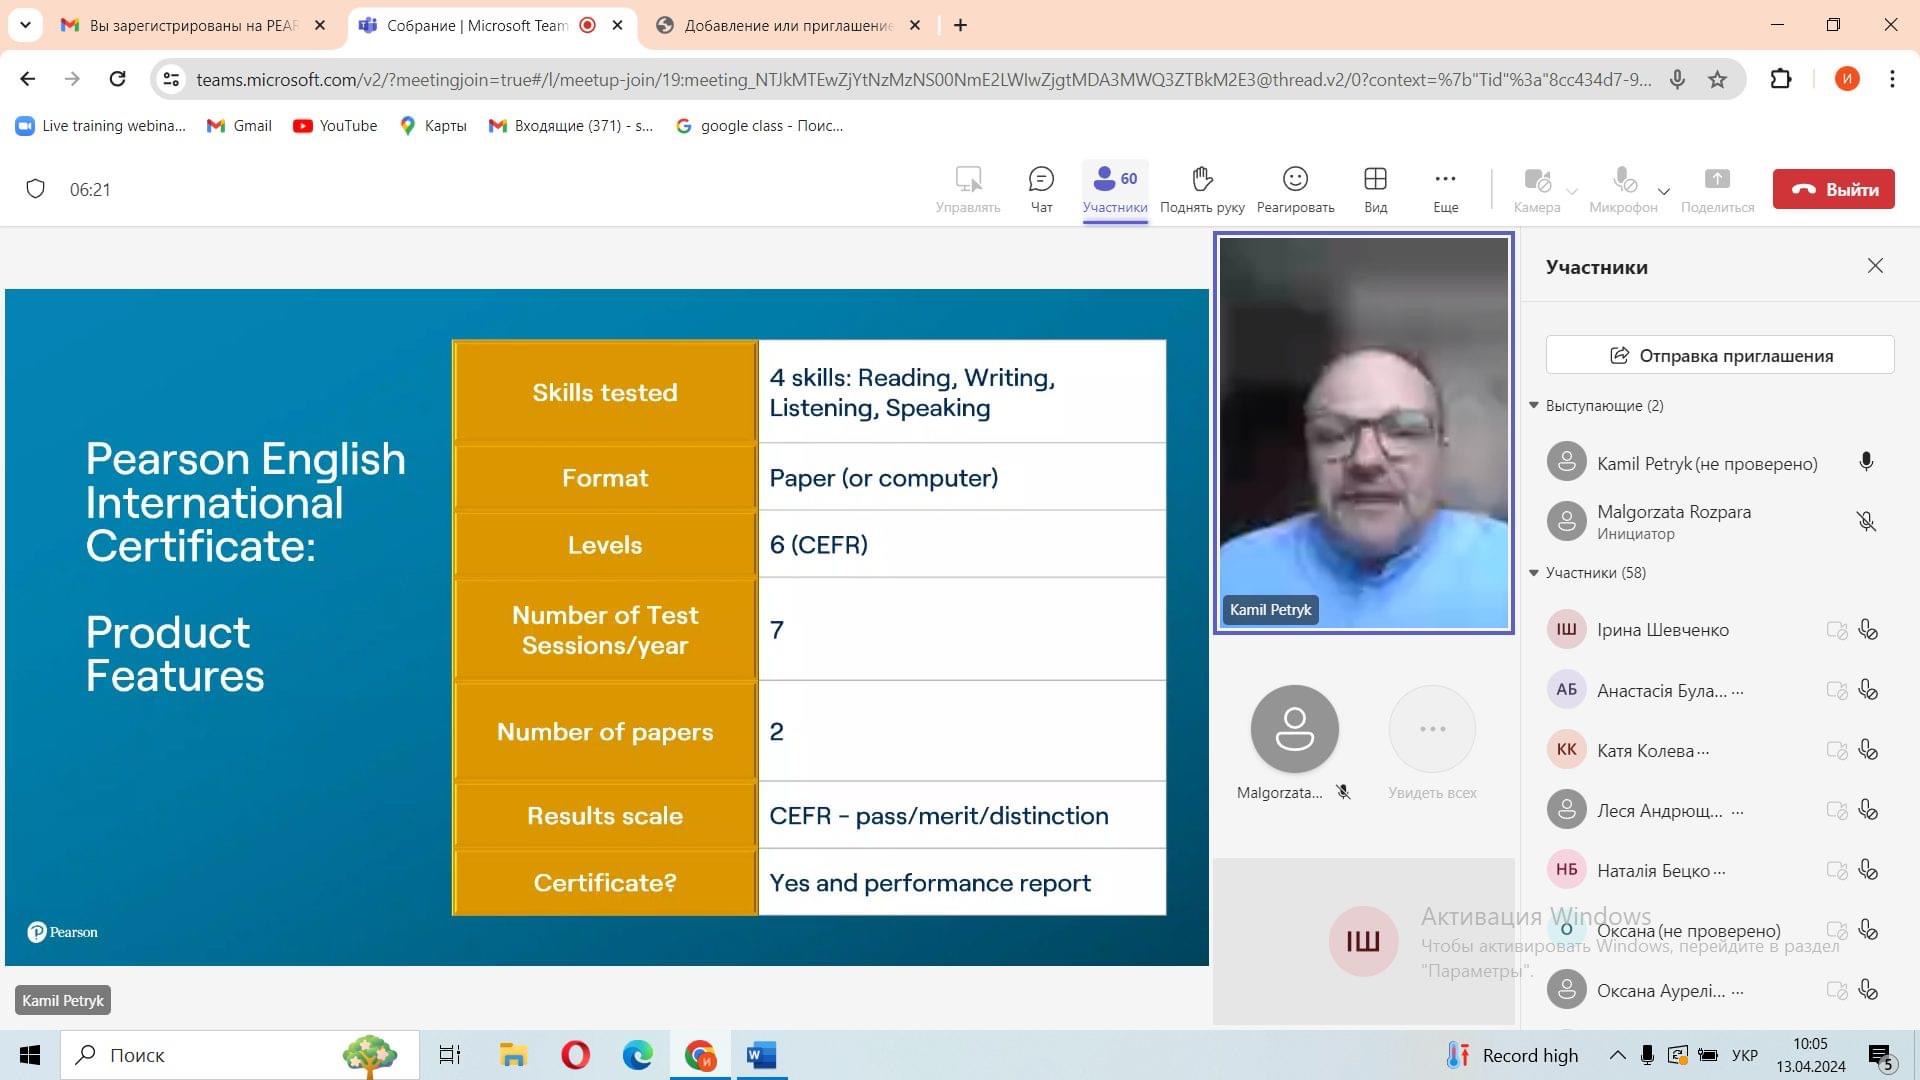This screenshot has height=1080, width=1920.
Task: Open Chrome three-dot menu
Action: click(x=1892, y=79)
